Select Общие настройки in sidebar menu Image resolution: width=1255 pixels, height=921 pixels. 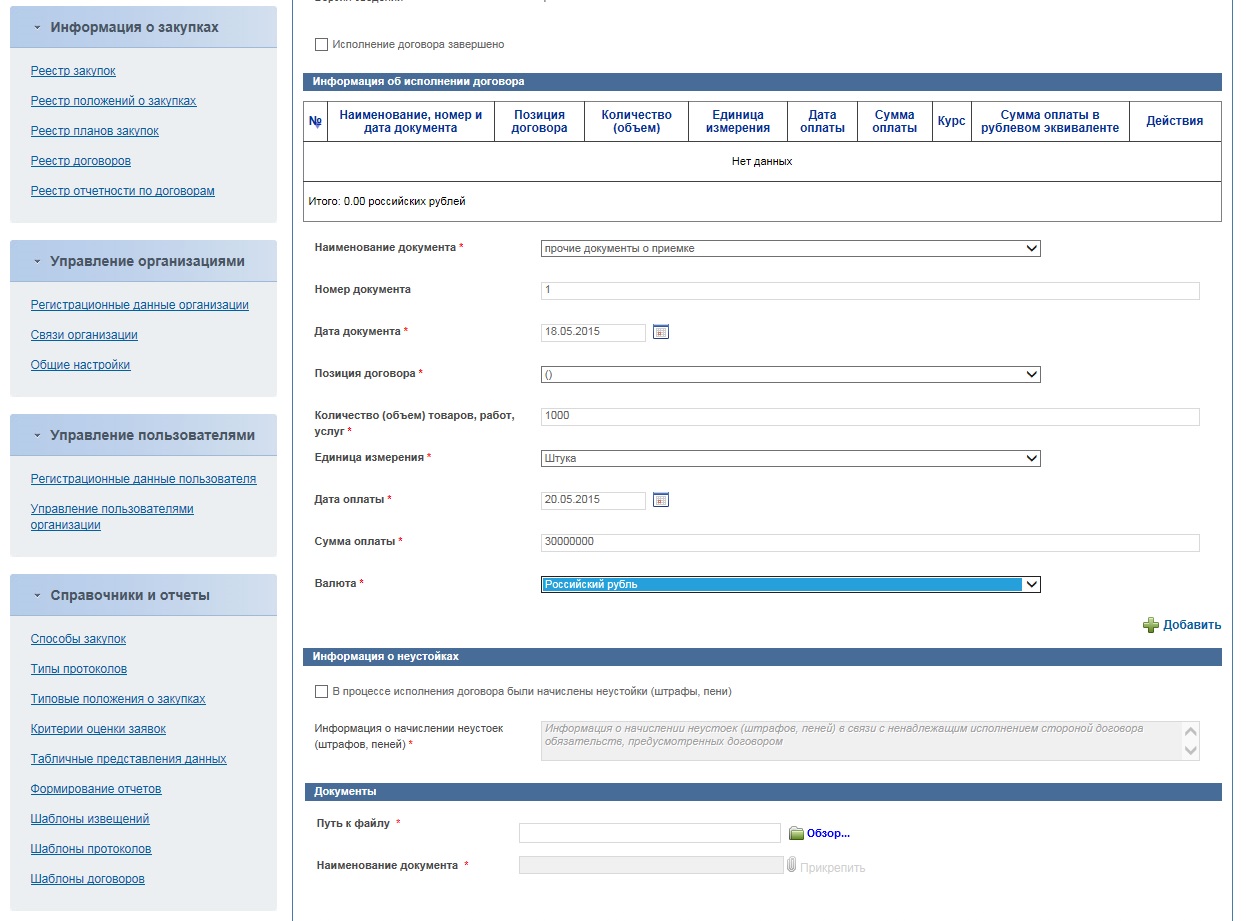click(81, 365)
